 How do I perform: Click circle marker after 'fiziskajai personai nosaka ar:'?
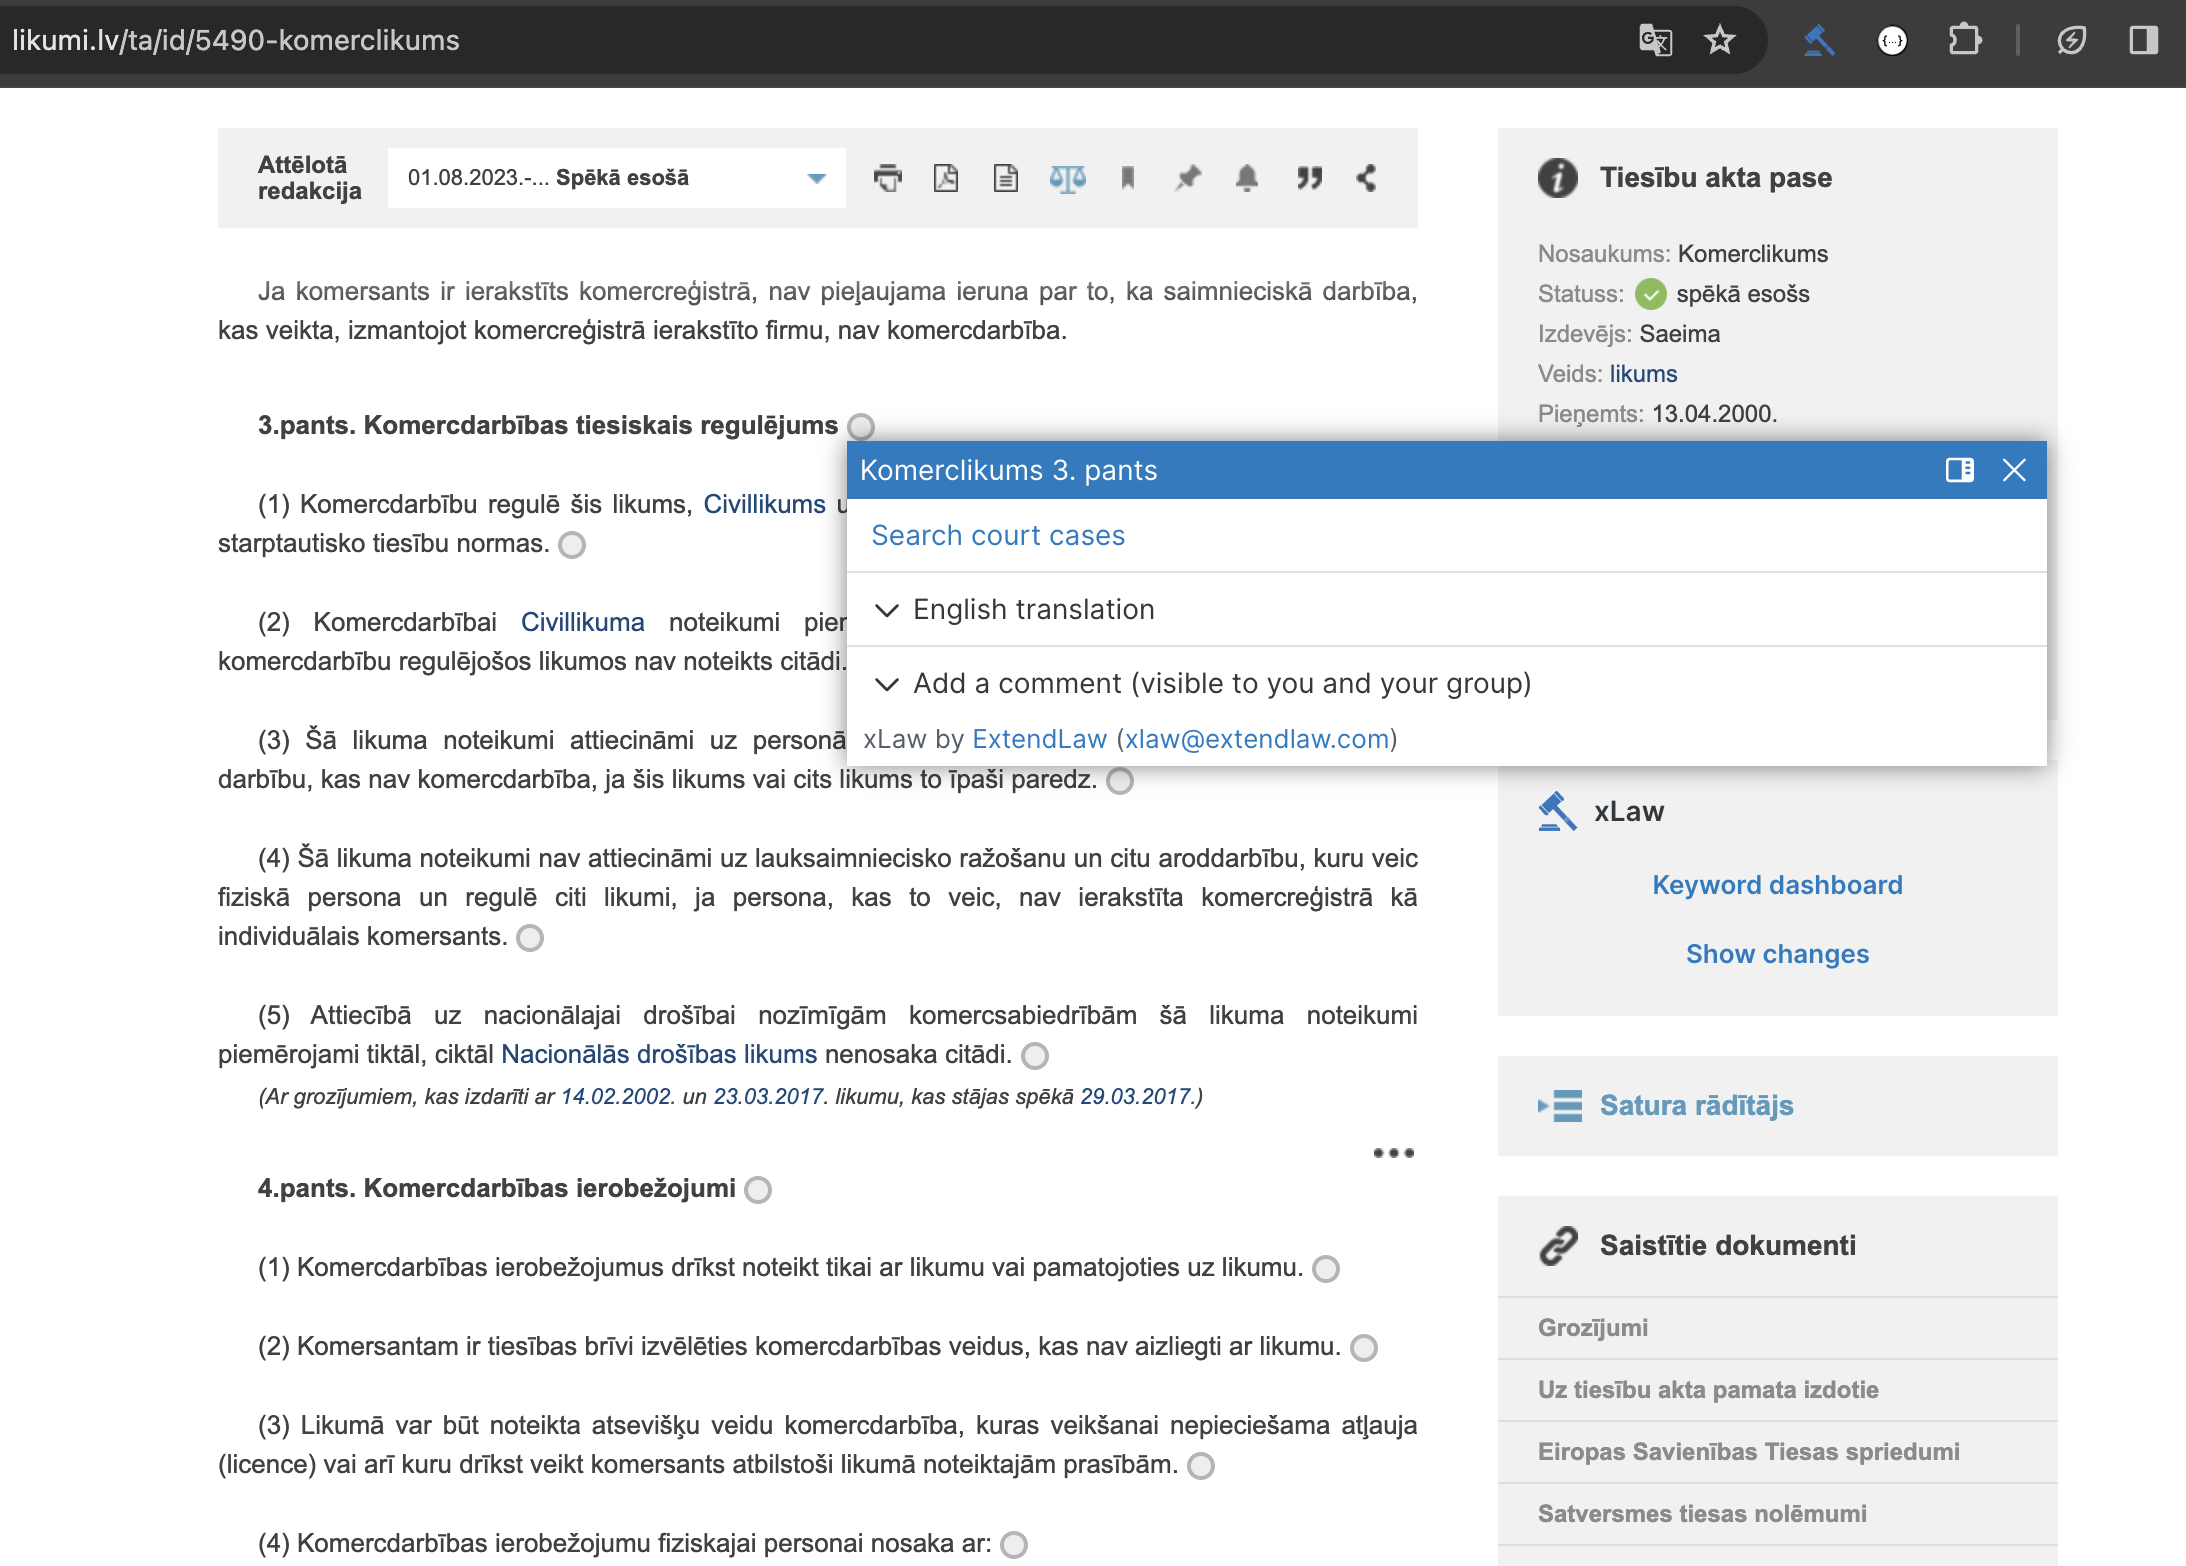point(1014,1545)
